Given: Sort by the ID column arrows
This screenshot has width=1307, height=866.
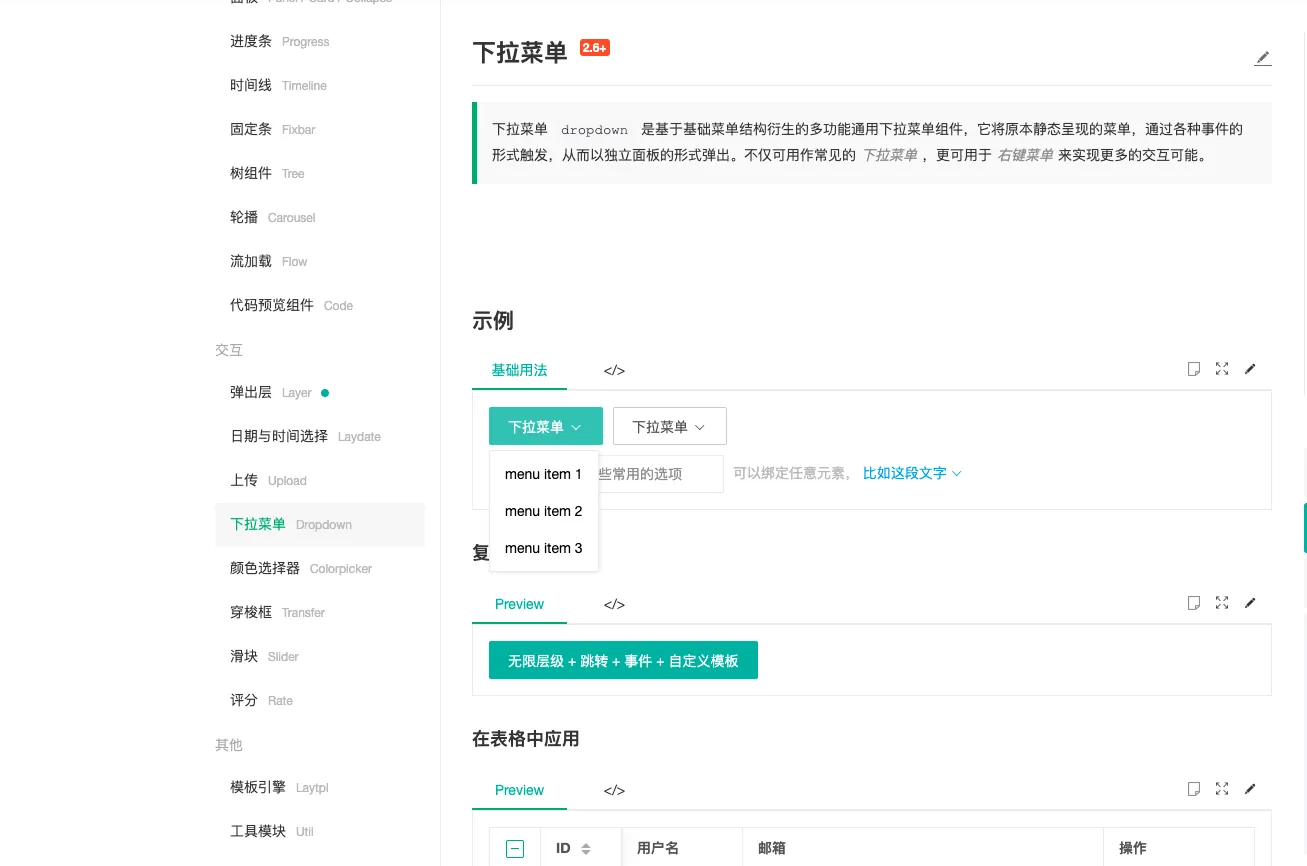Looking at the screenshot, I should [x=586, y=849].
